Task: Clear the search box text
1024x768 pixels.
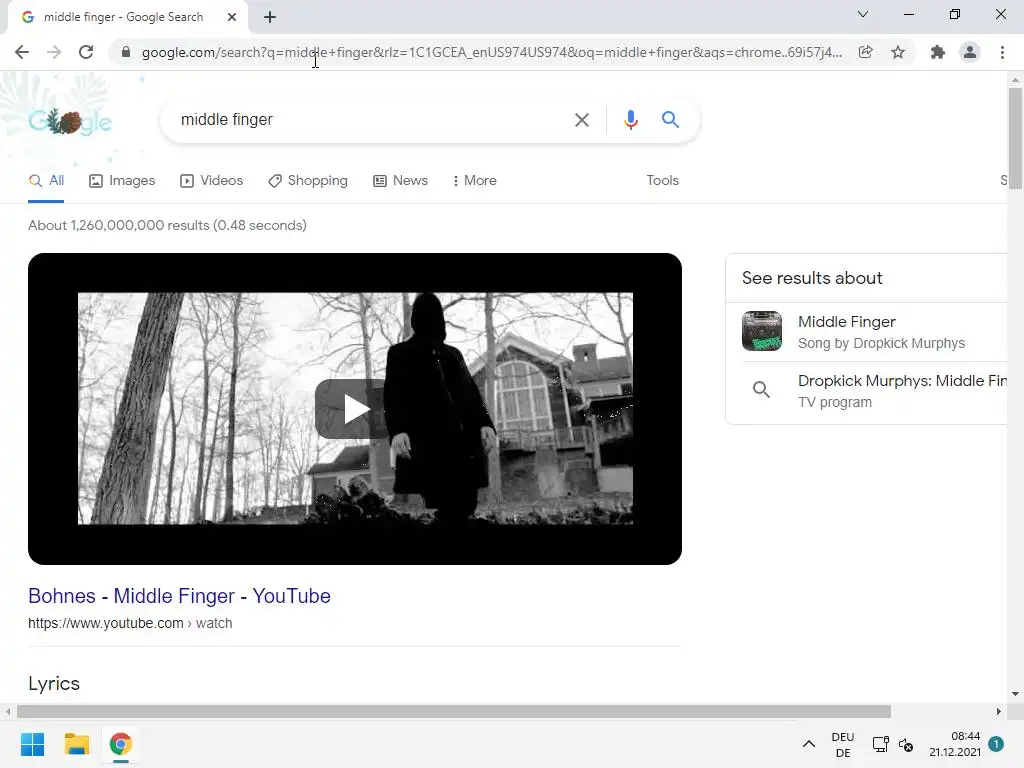Action: [x=581, y=120]
